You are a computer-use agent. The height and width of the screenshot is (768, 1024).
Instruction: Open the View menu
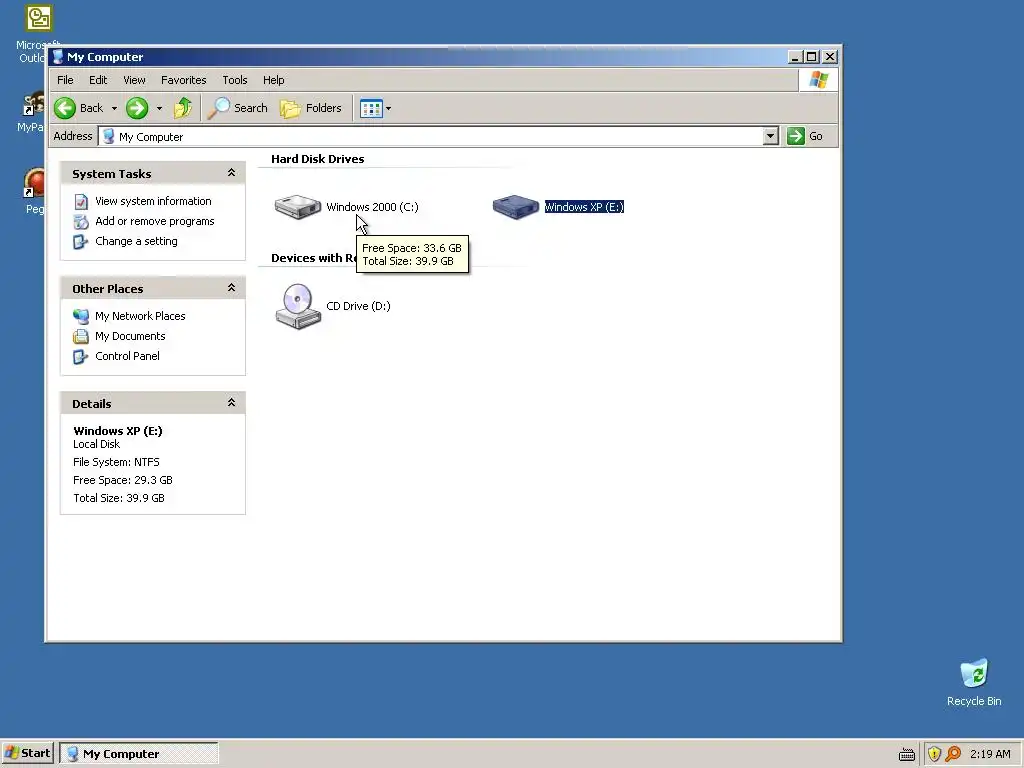pos(134,80)
